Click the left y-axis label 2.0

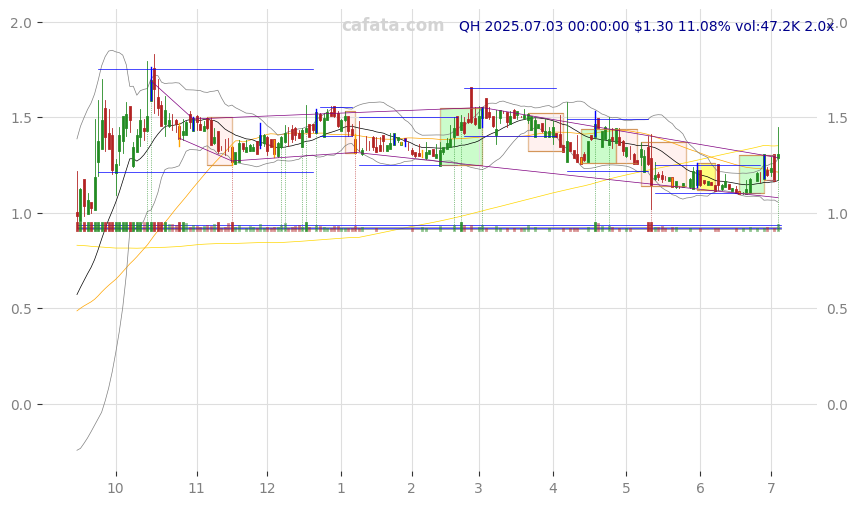coord(21,22)
